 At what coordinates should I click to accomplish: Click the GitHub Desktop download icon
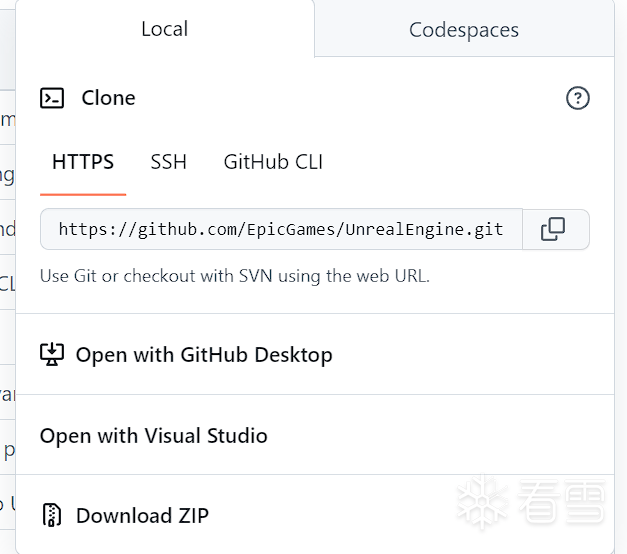(x=52, y=354)
